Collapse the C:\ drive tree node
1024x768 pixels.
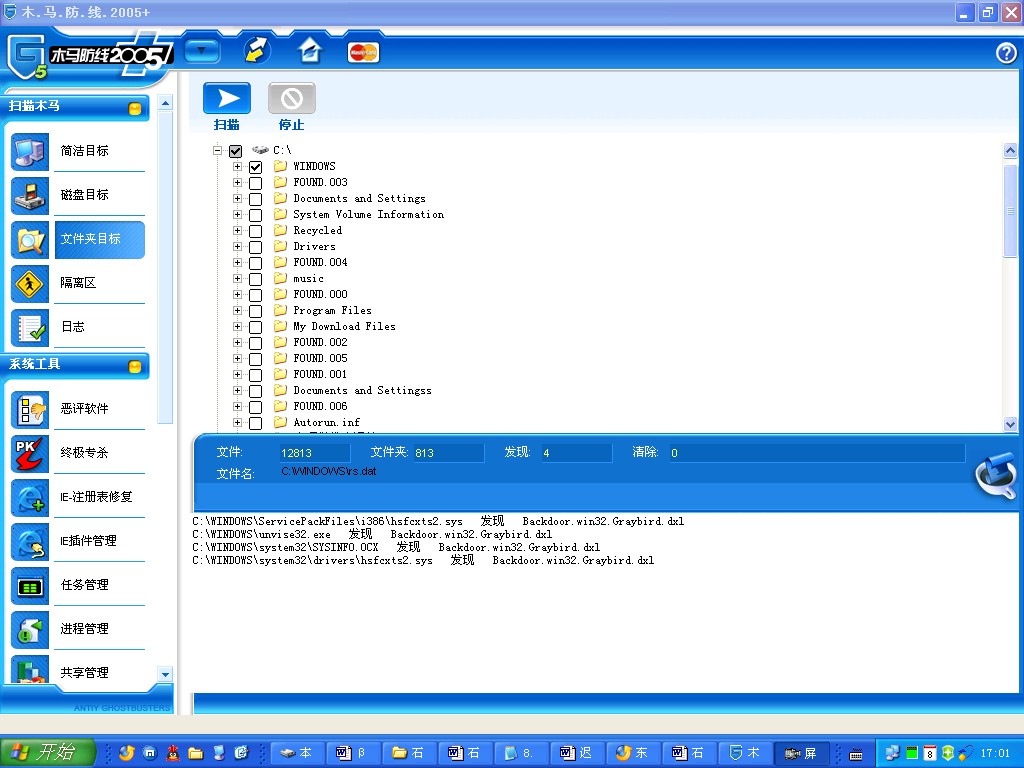coord(217,150)
